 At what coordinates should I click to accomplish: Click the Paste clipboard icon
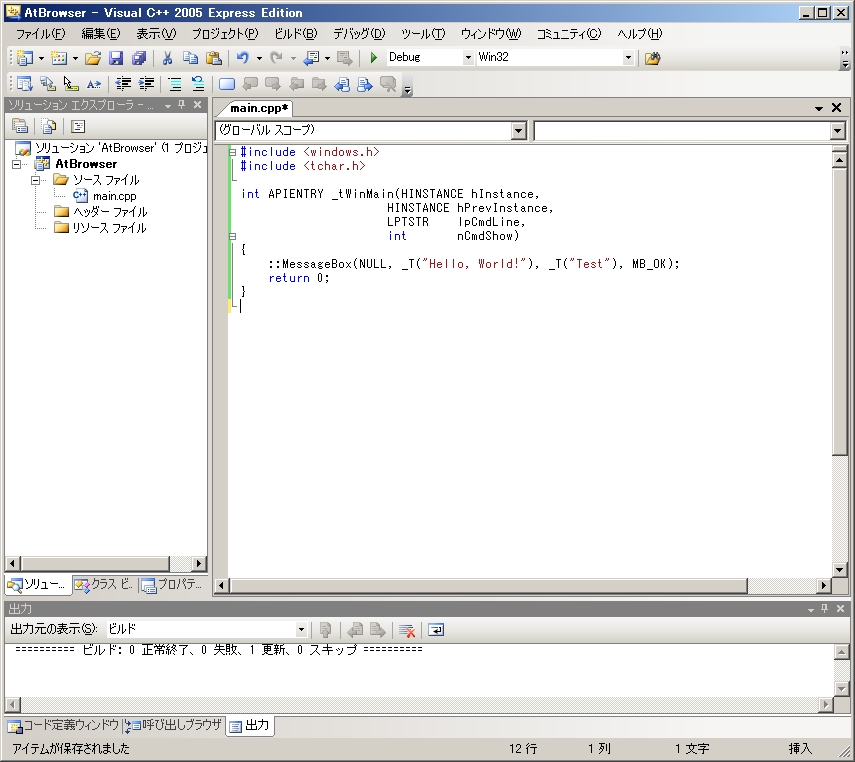(214, 57)
